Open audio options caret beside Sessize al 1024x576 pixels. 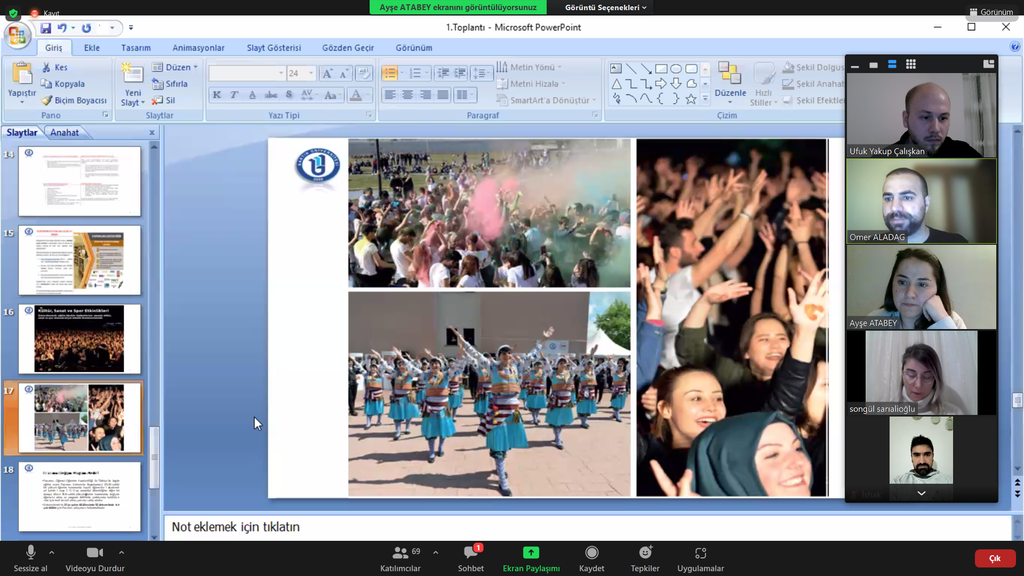point(52,553)
